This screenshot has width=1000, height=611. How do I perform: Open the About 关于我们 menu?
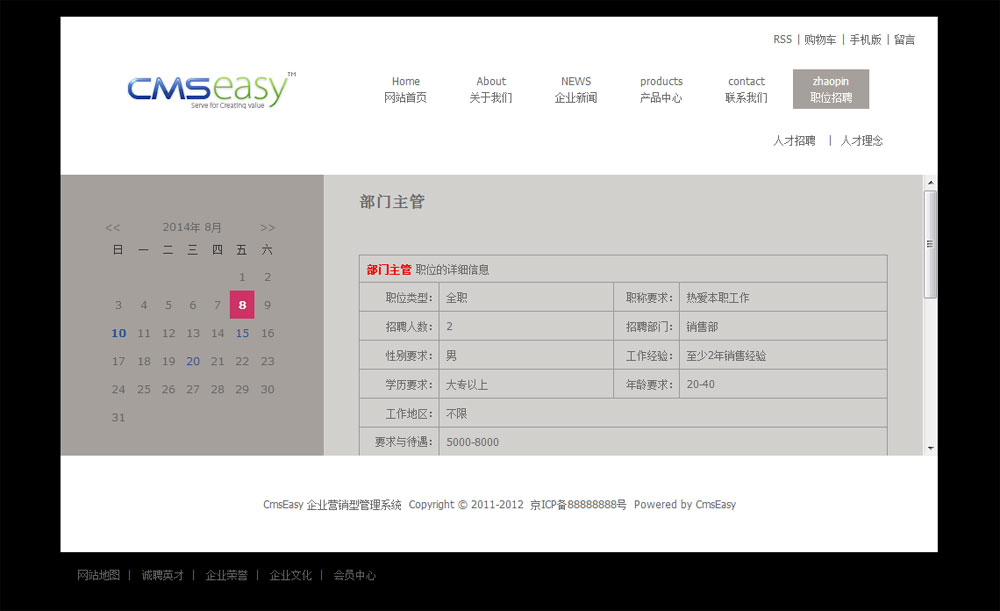pyautogui.click(x=491, y=89)
